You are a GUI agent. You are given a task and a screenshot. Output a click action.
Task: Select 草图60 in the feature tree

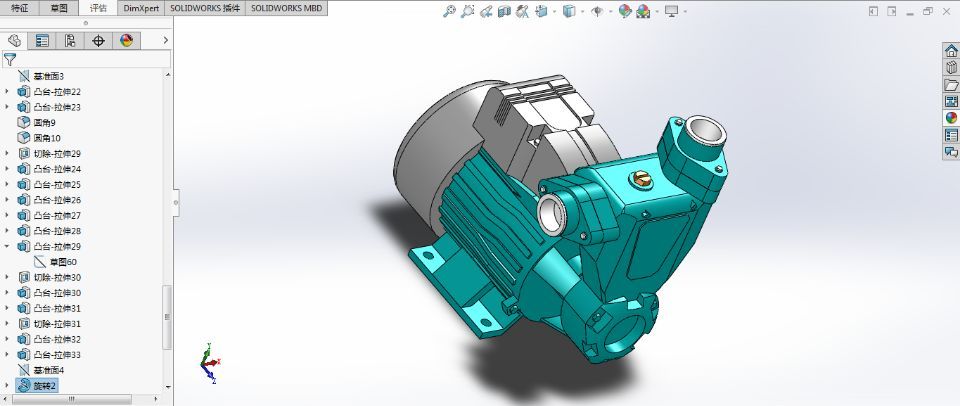pyautogui.click(x=63, y=262)
